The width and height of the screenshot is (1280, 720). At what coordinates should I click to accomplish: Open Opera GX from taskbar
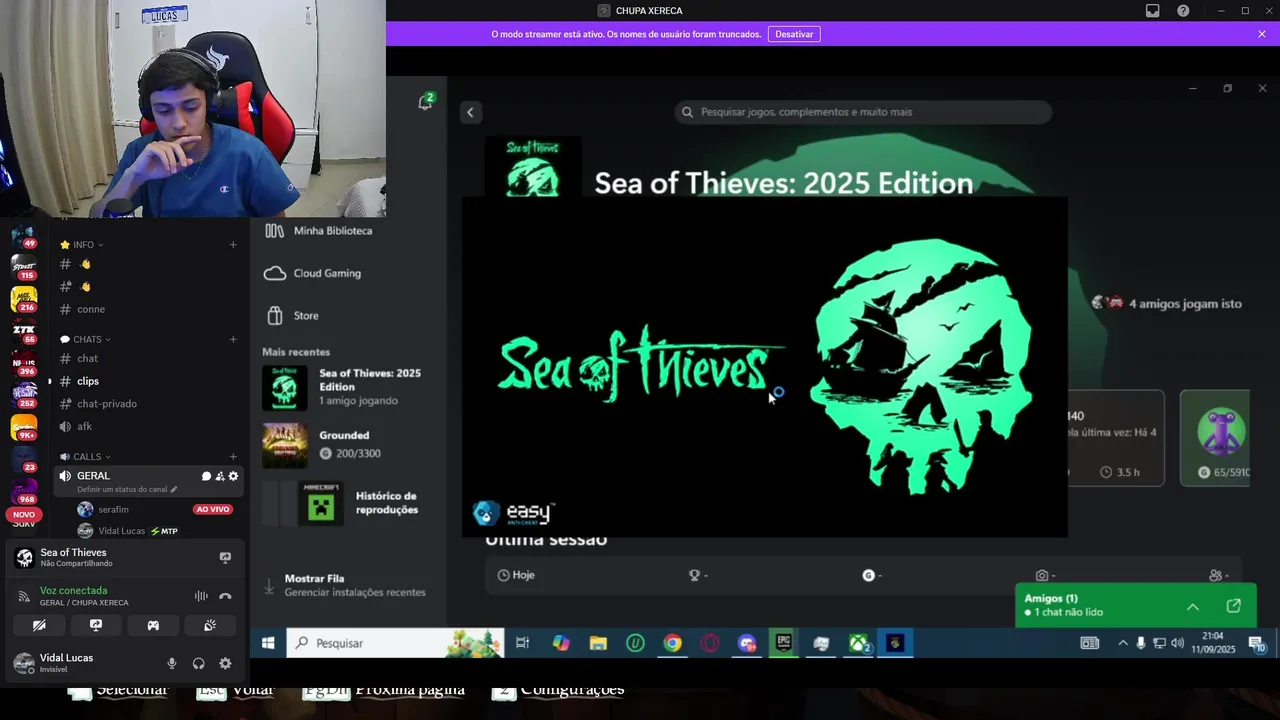click(x=710, y=644)
